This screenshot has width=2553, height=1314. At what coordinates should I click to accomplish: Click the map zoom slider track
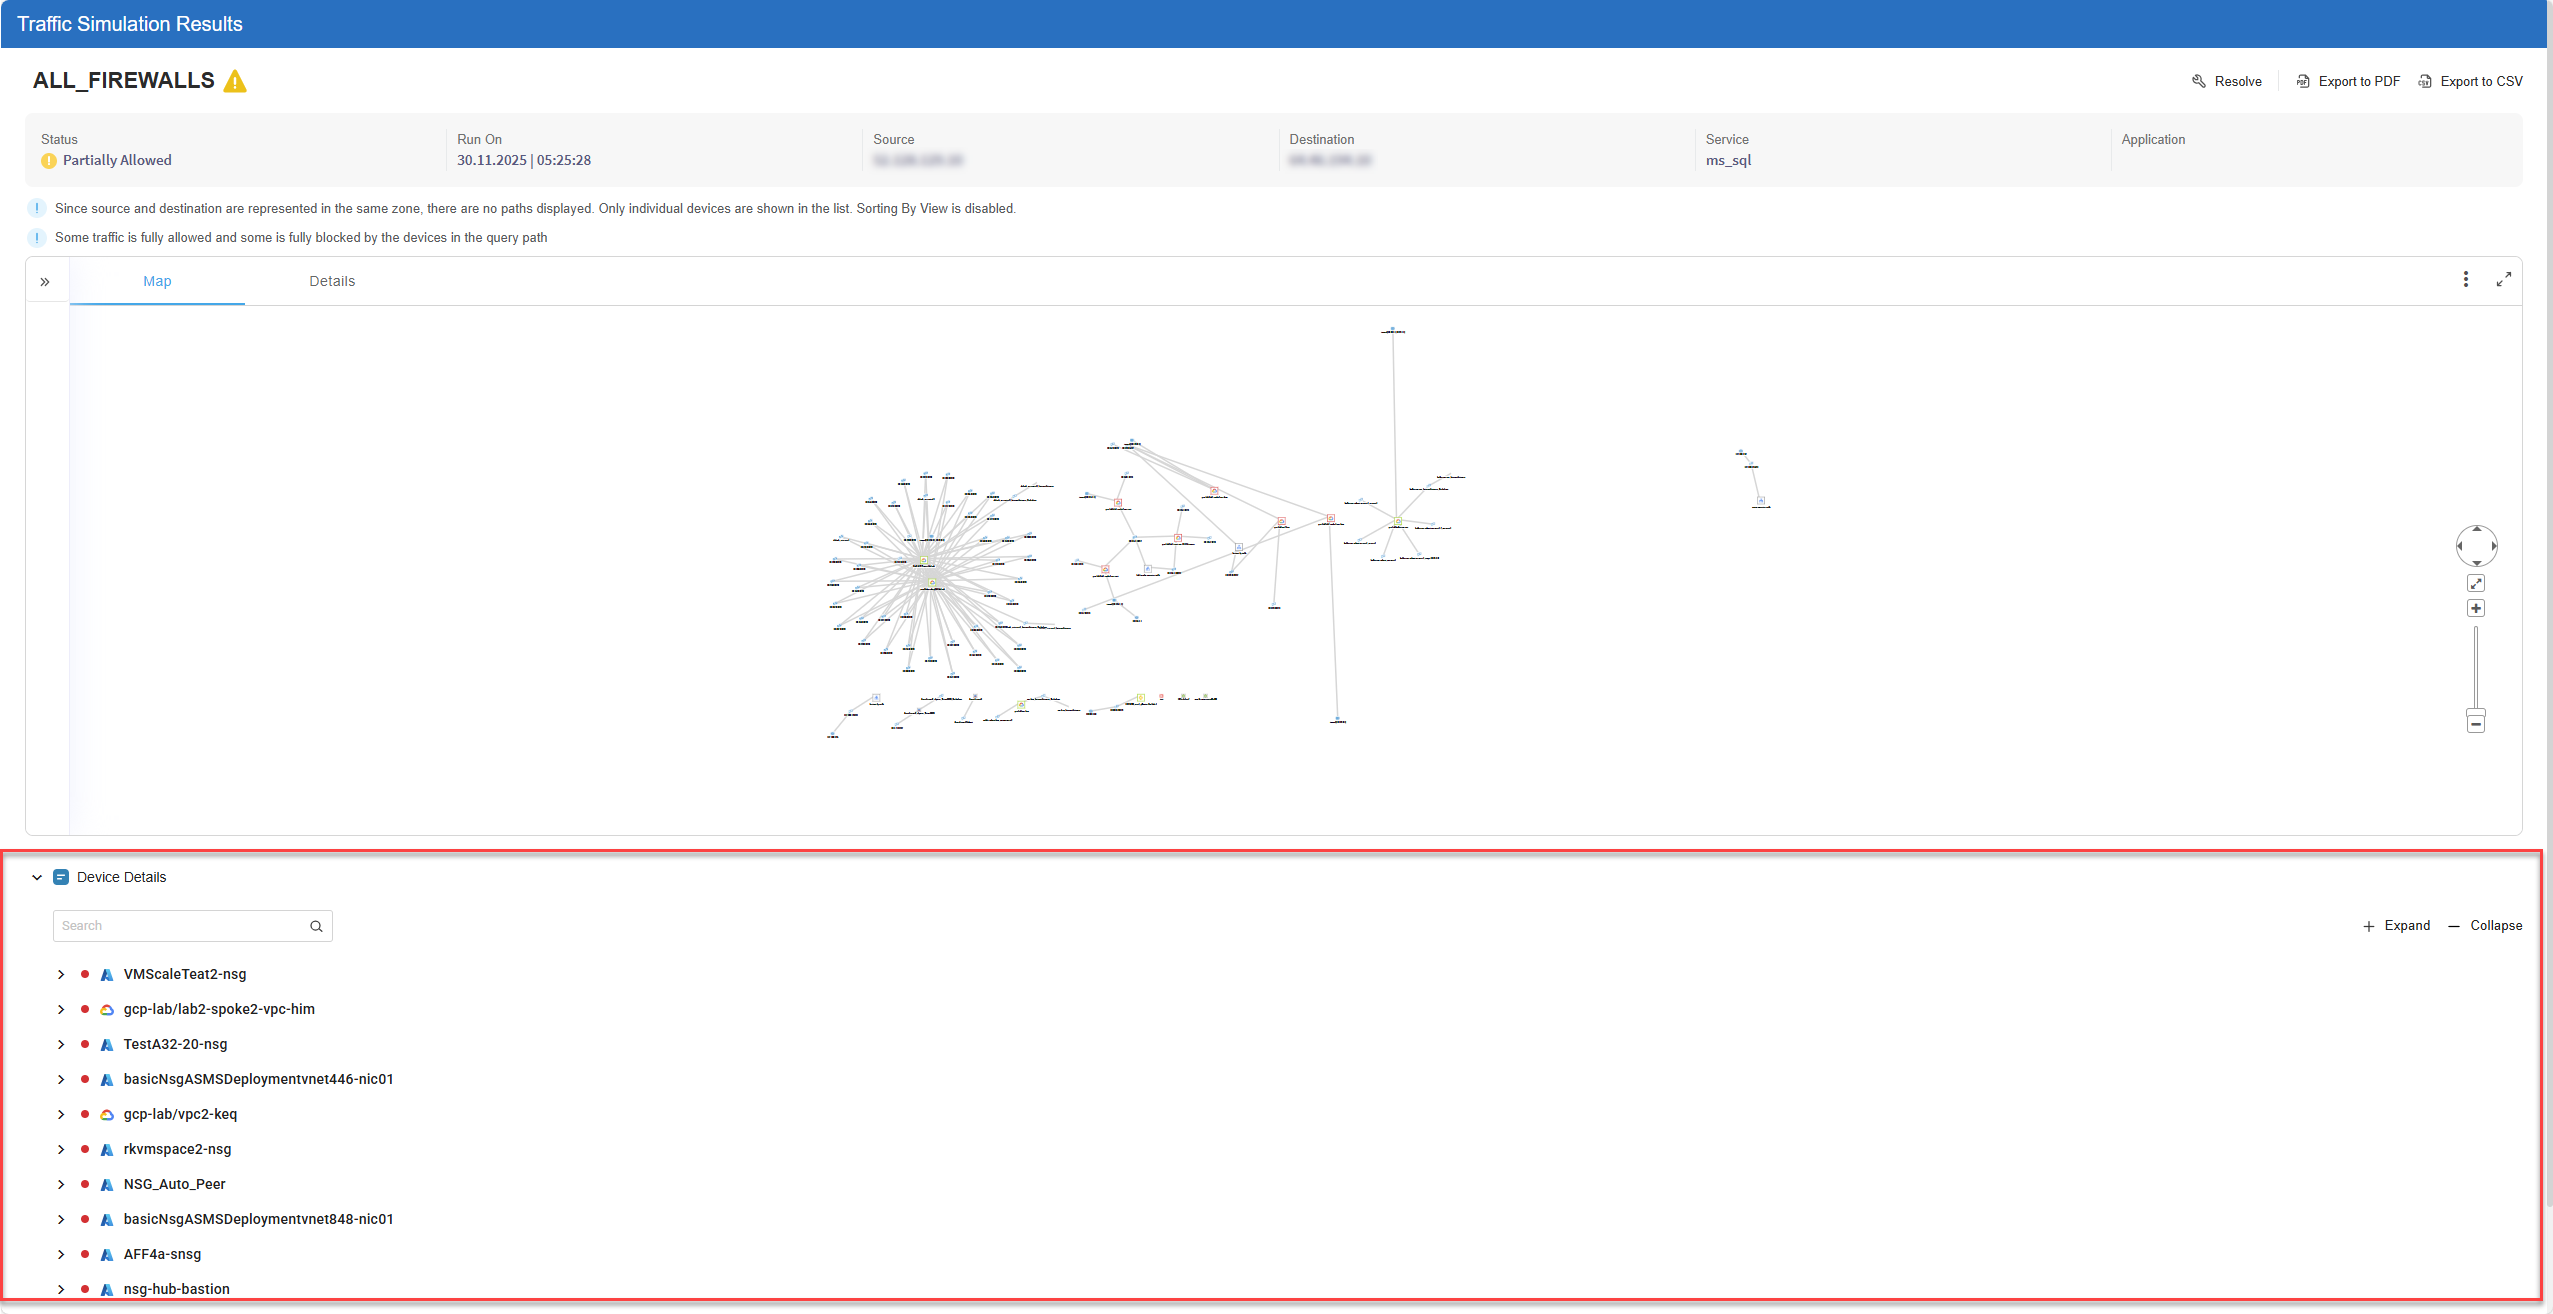pos(2475,665)
